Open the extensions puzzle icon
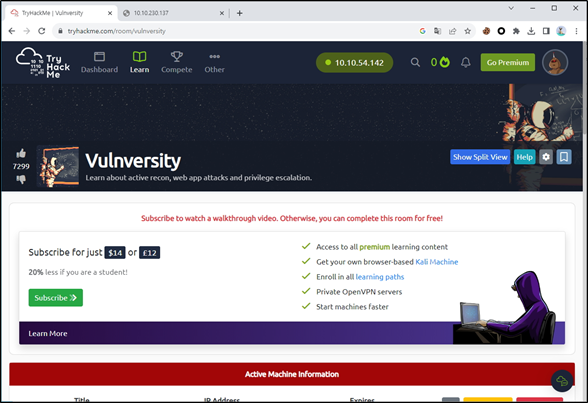Viewport: 588px width, 403px height. point(516,31)
